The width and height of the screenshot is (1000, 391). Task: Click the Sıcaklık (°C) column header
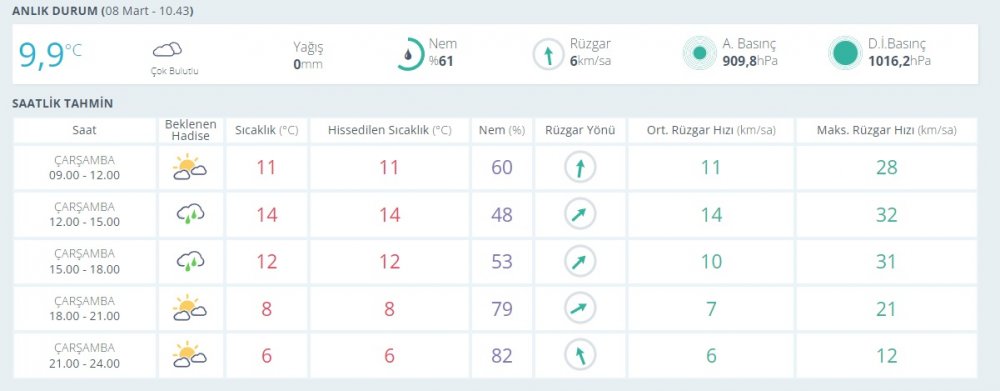(267, 130)
